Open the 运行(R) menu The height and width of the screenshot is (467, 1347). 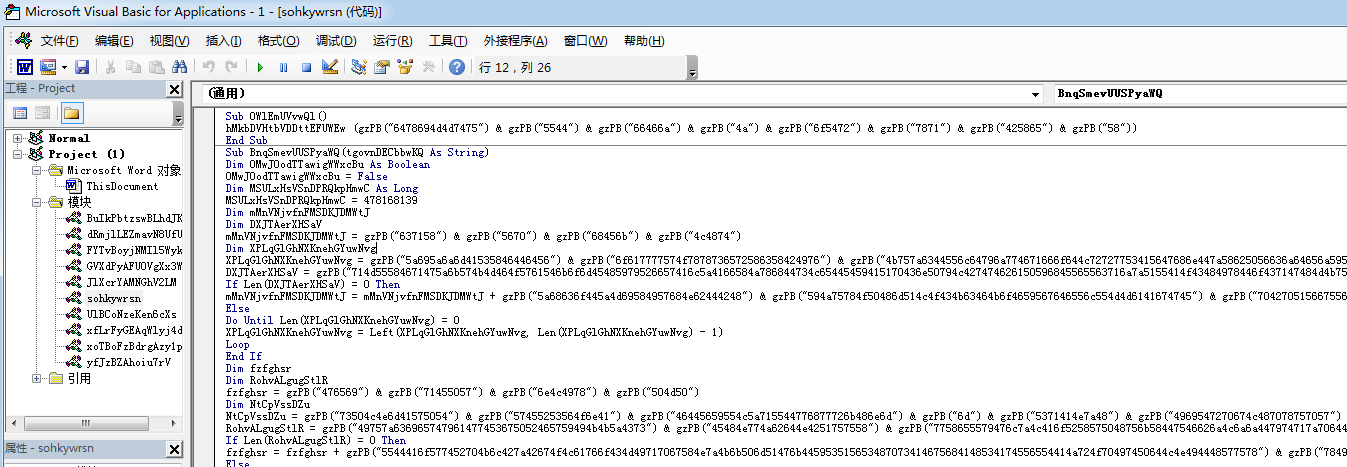(392, 41)
